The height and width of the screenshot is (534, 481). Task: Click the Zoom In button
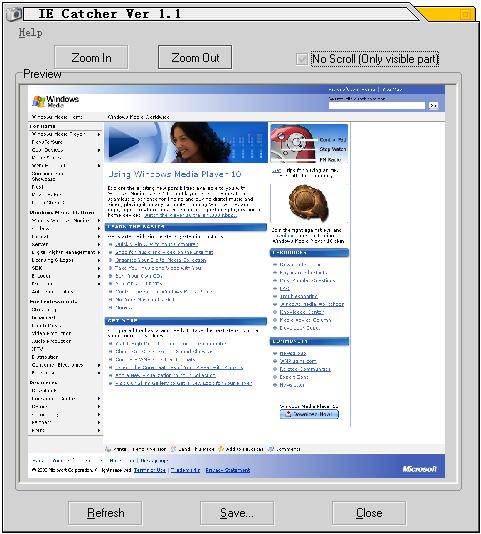click(91, 58)
